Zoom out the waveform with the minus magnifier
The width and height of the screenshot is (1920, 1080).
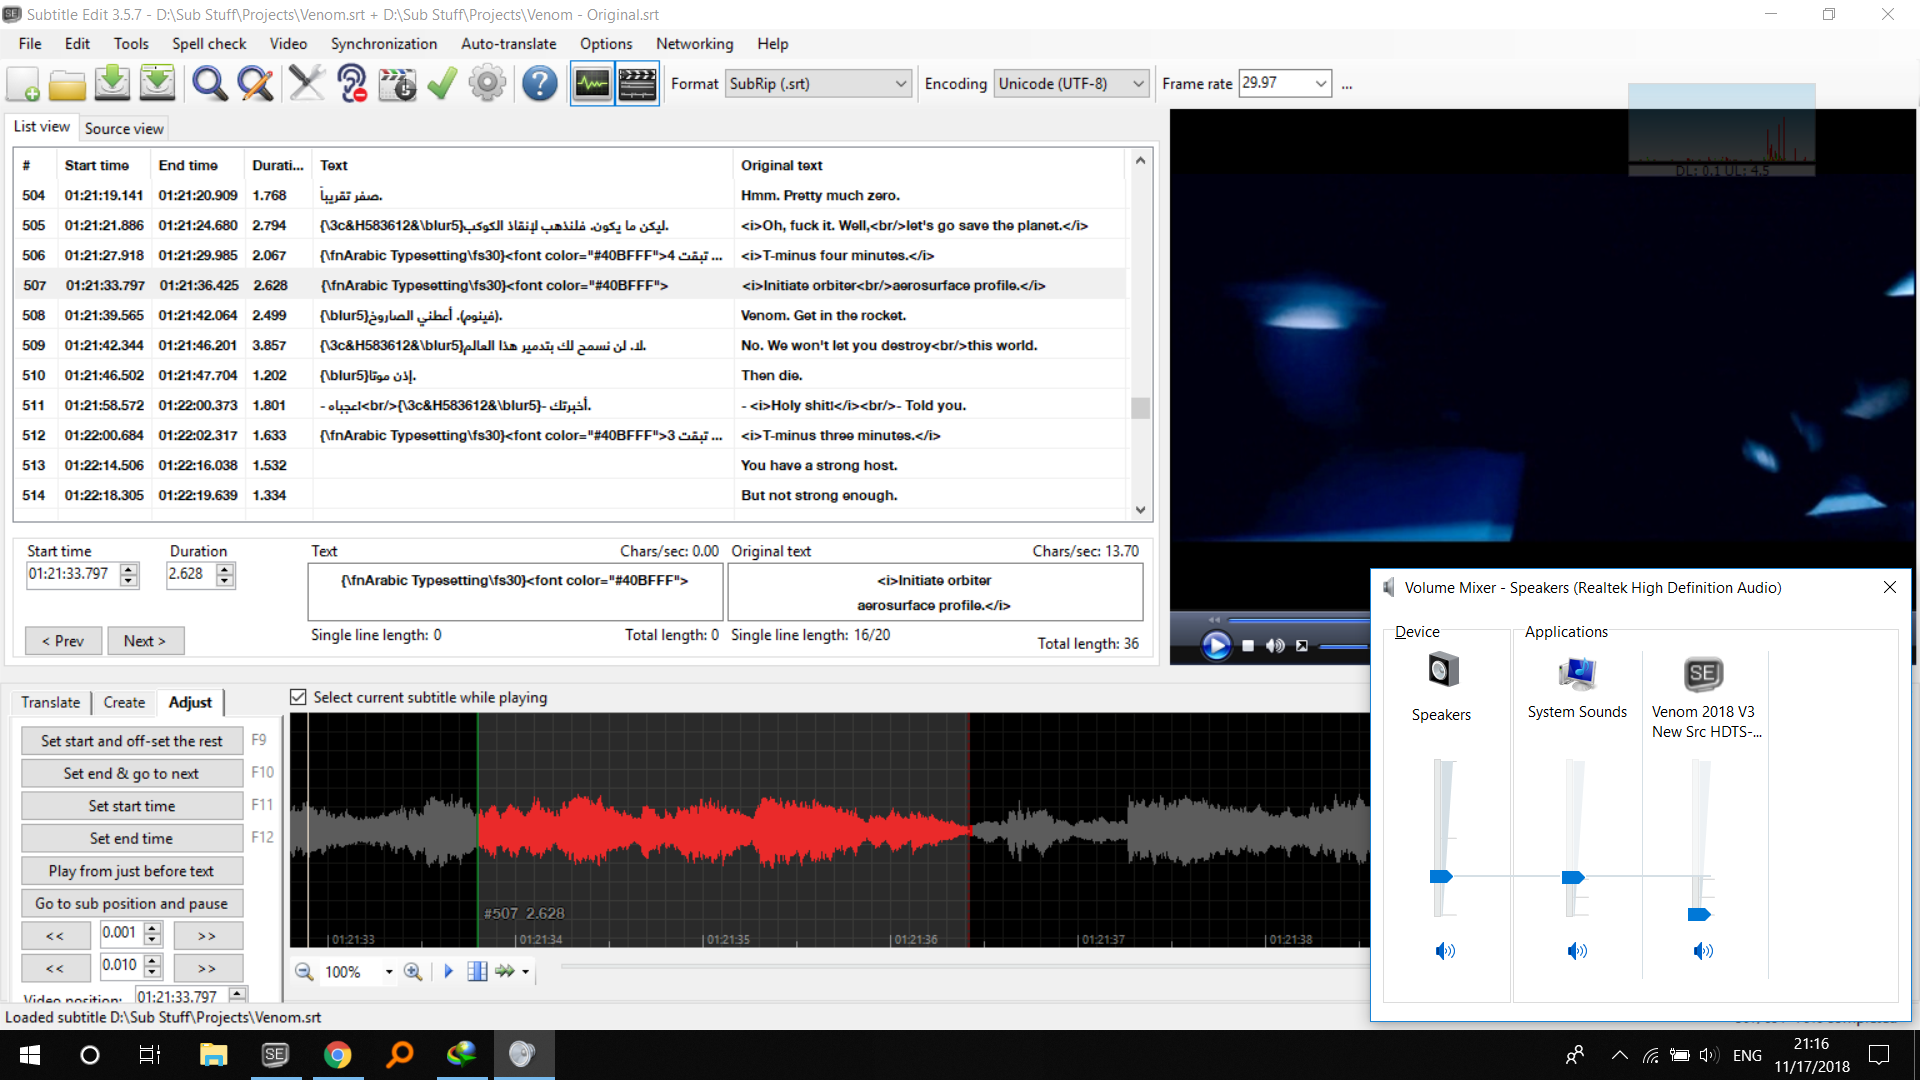point(304,971)
